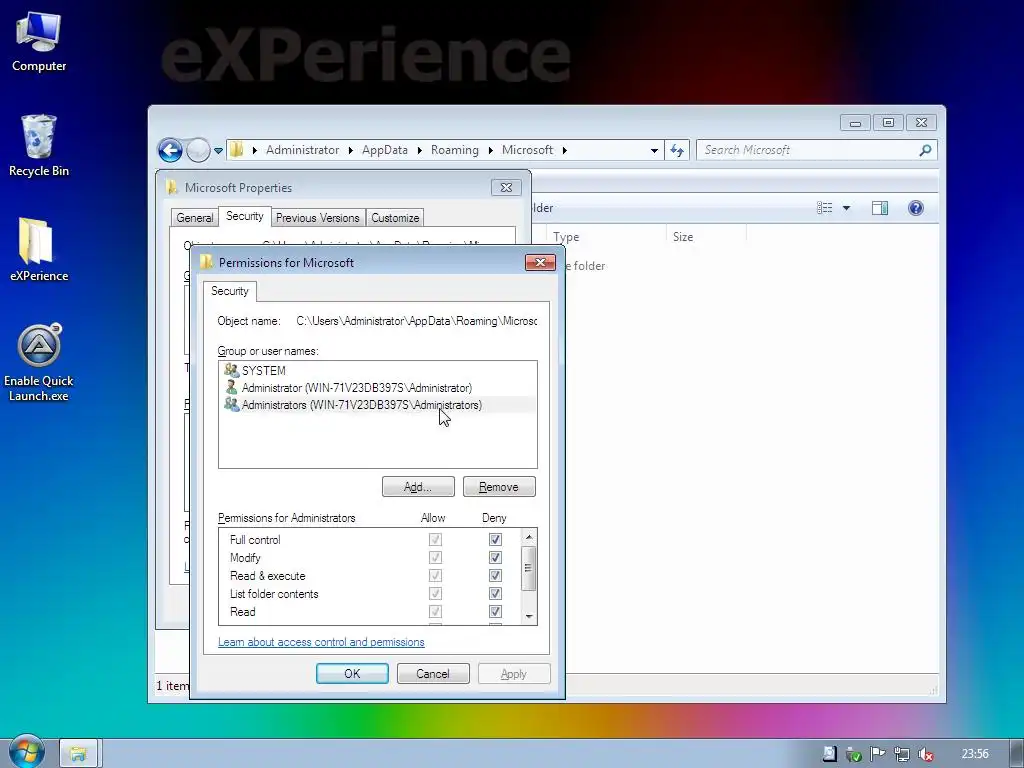1024x768 pixels.
Task: Click the Search Microsoft input field
Action: point(808,150)
